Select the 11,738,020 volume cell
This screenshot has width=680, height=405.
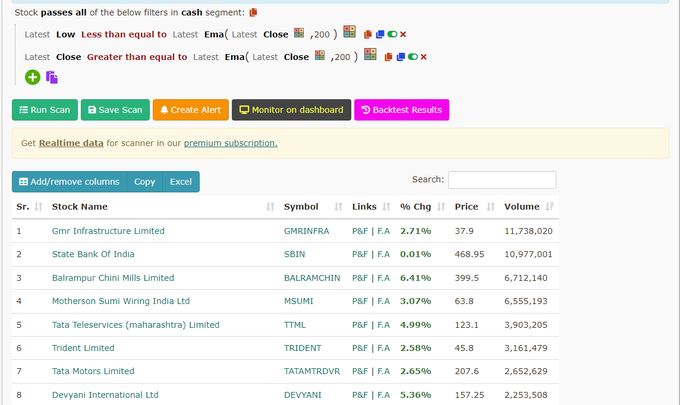pyautogui.click(x=528, y=231)
